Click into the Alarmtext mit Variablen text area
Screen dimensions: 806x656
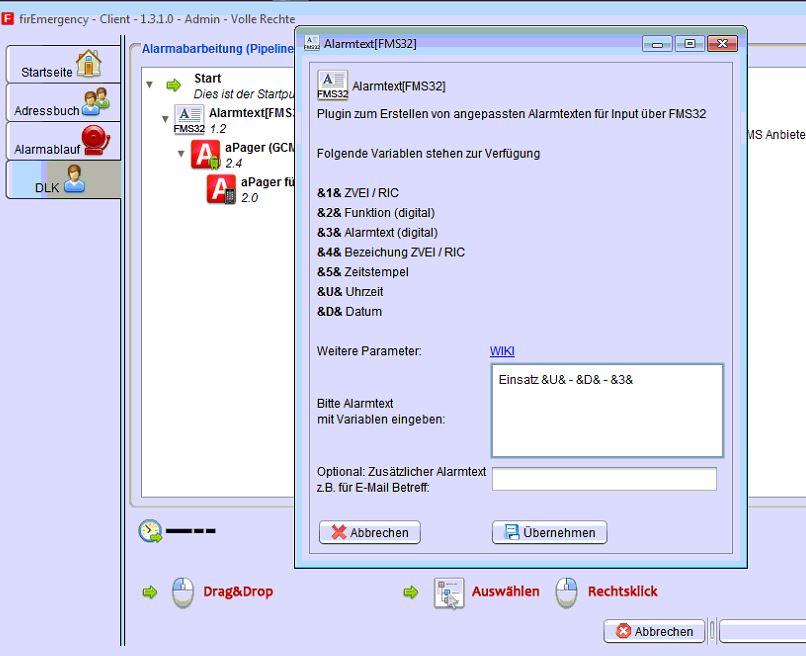point(606,410)
